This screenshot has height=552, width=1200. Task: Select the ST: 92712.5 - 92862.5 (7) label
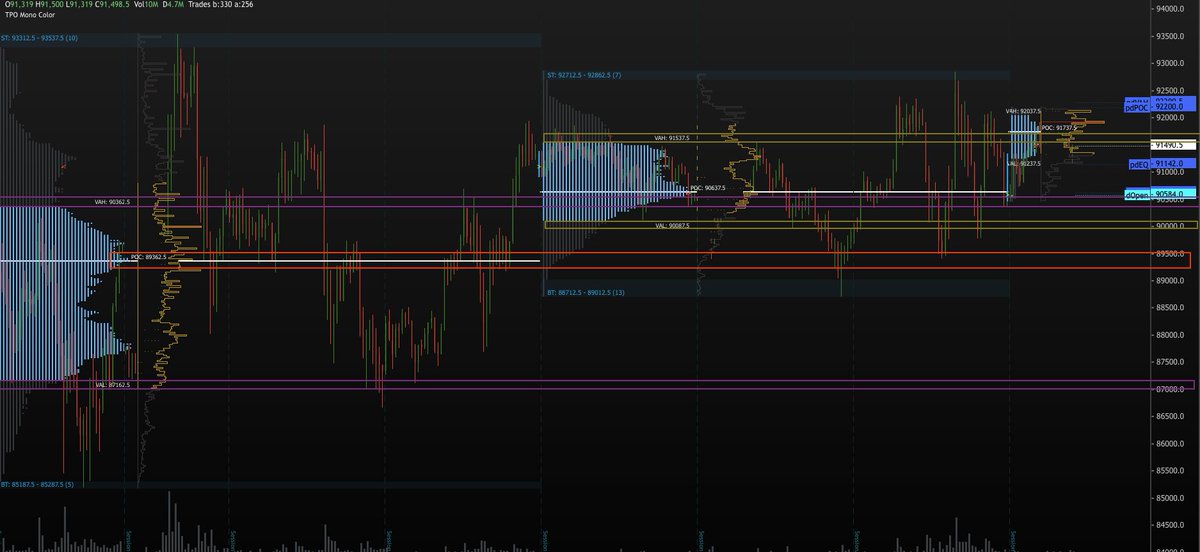click(x=584, y=75)
